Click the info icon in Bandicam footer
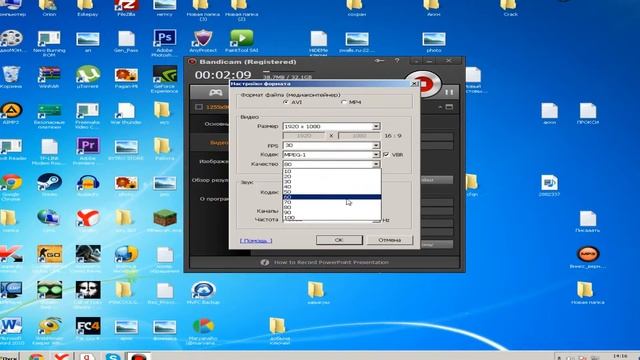Screen dimensions: 640x360 264,262
